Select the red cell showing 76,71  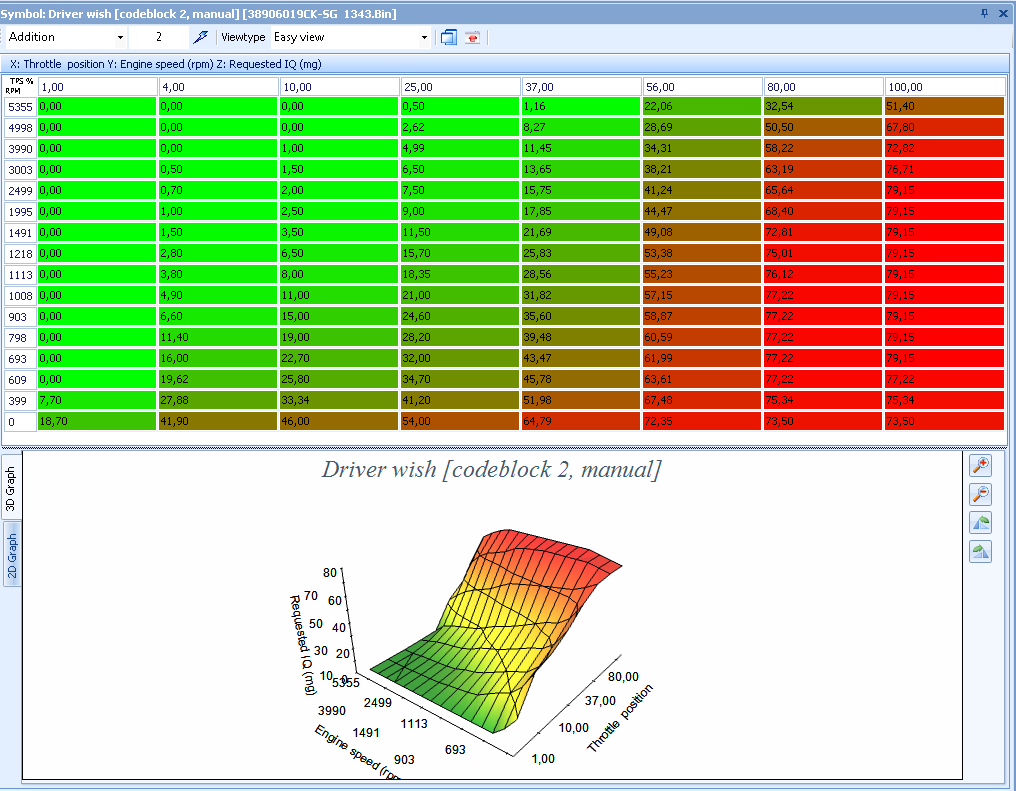[944, 169]
